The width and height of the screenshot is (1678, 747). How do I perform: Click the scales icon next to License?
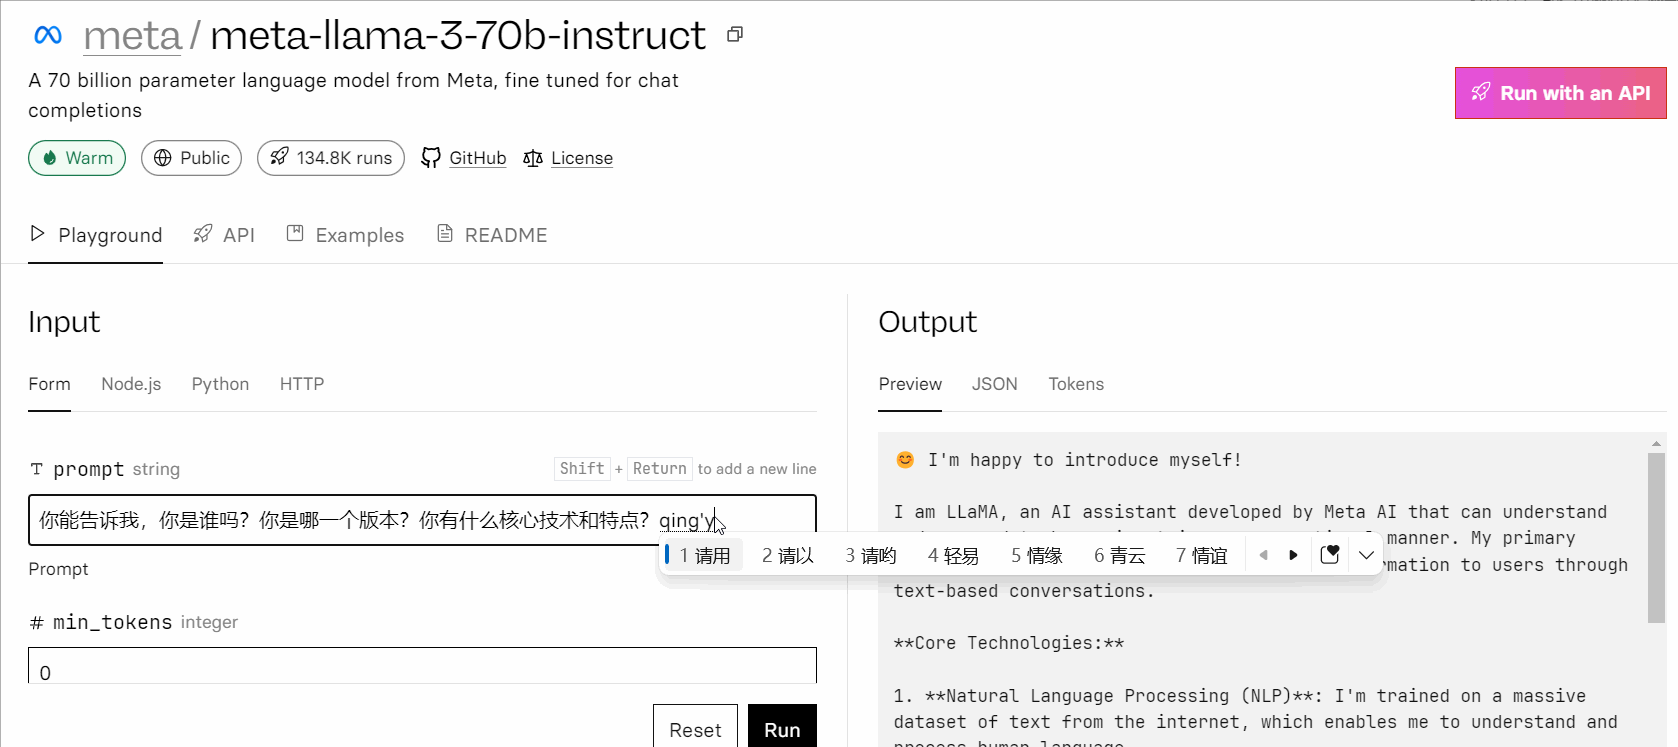(x=533, y=158)
